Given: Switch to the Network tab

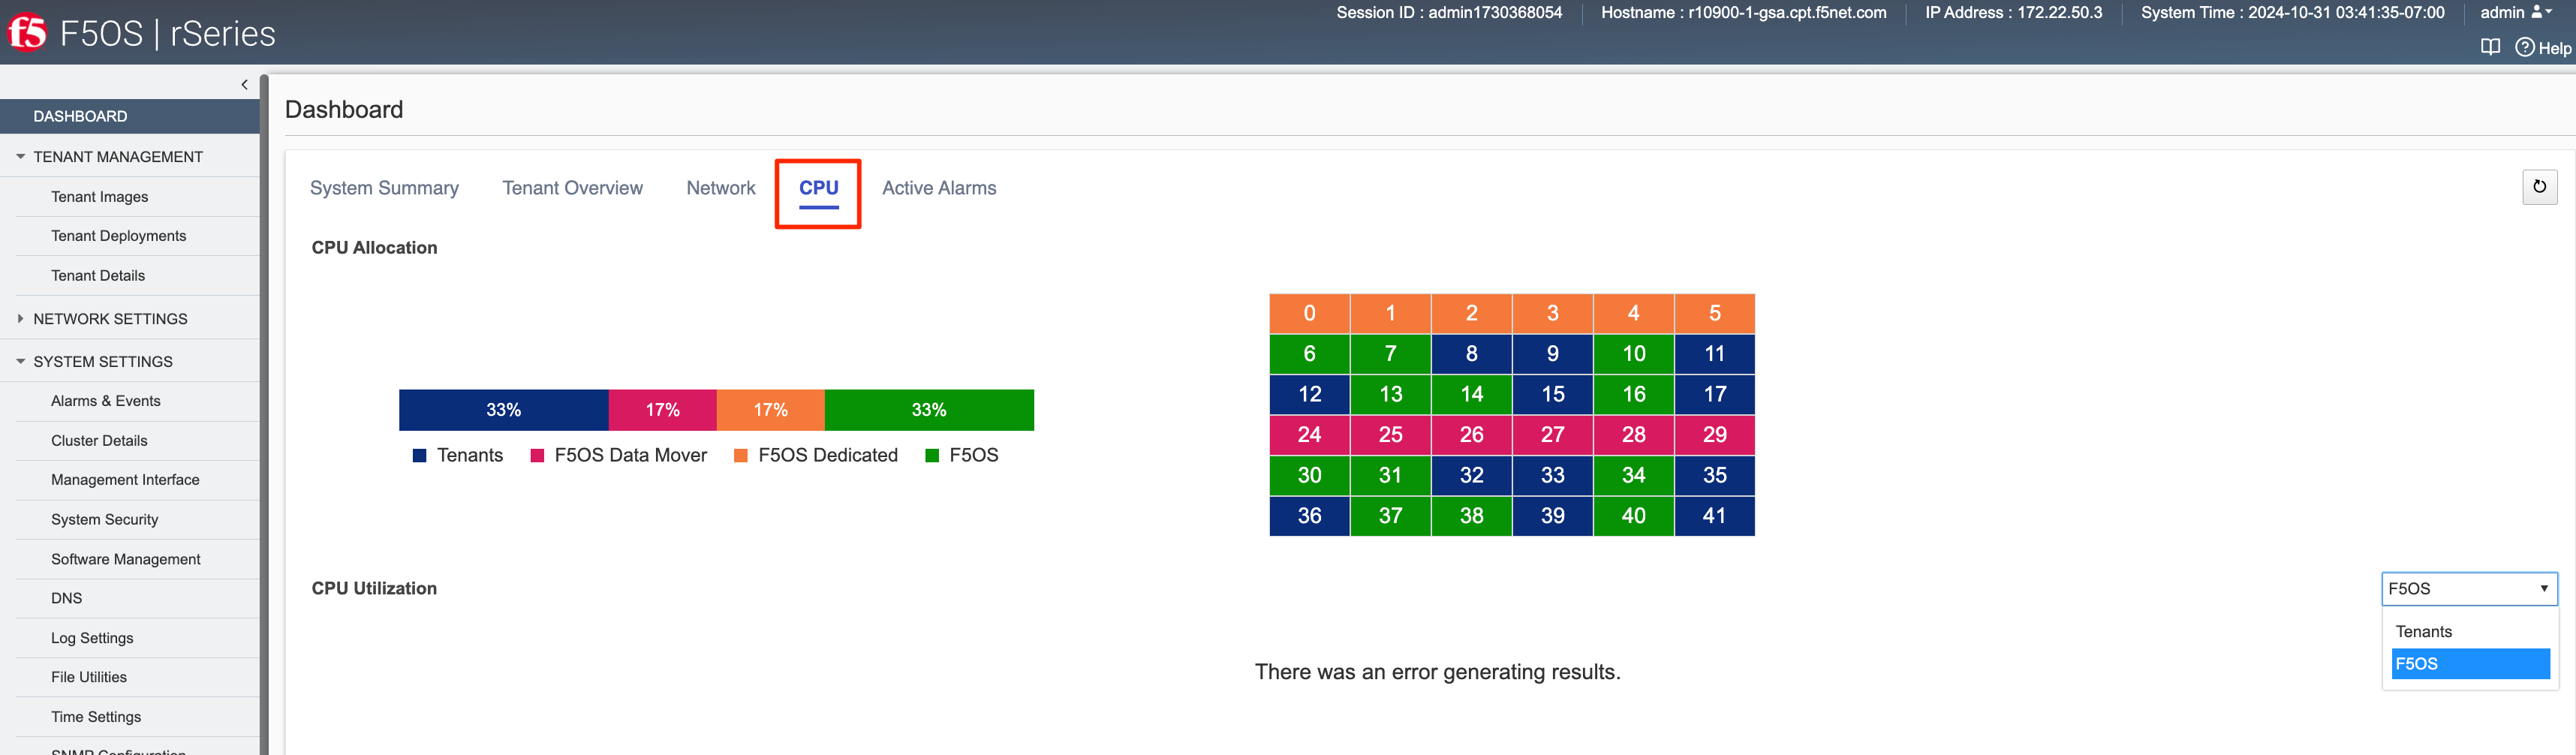Looking at the screenshot, I should [720, 188].
